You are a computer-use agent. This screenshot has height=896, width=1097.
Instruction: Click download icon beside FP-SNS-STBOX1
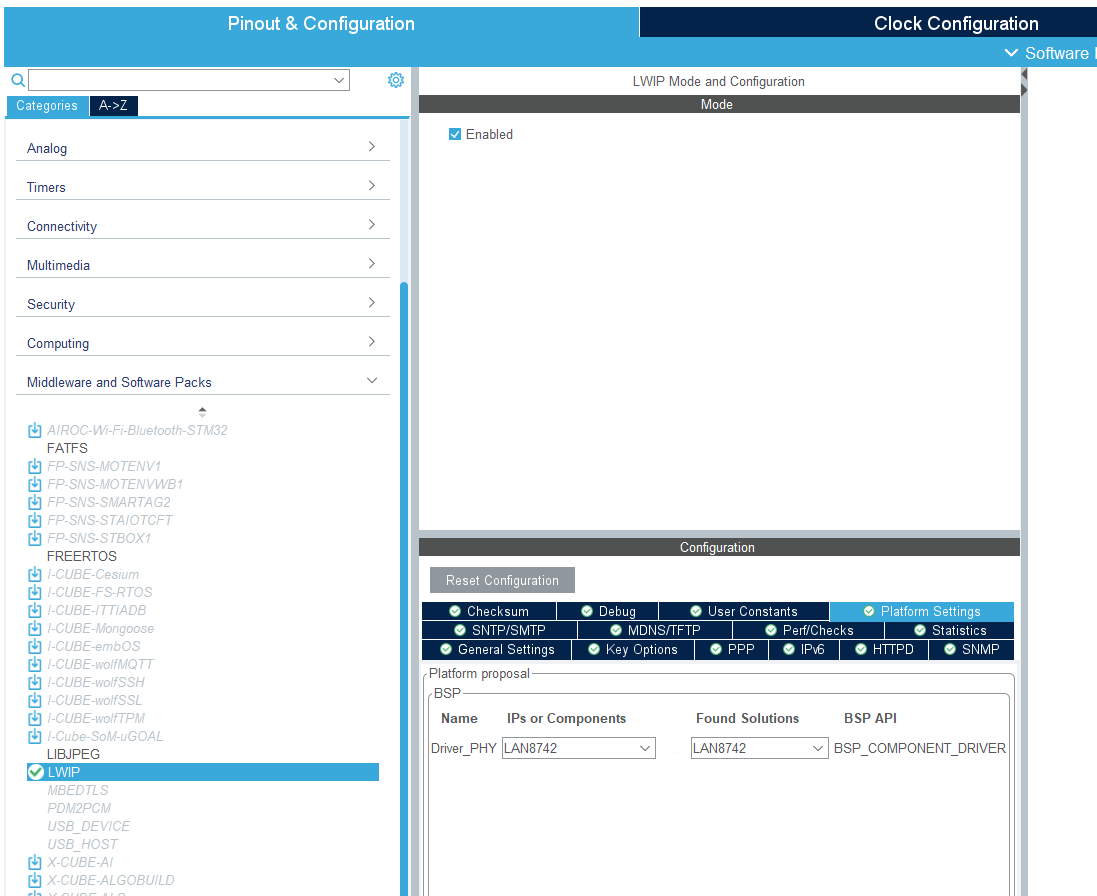pyautogui.click(x=35, y=539)
